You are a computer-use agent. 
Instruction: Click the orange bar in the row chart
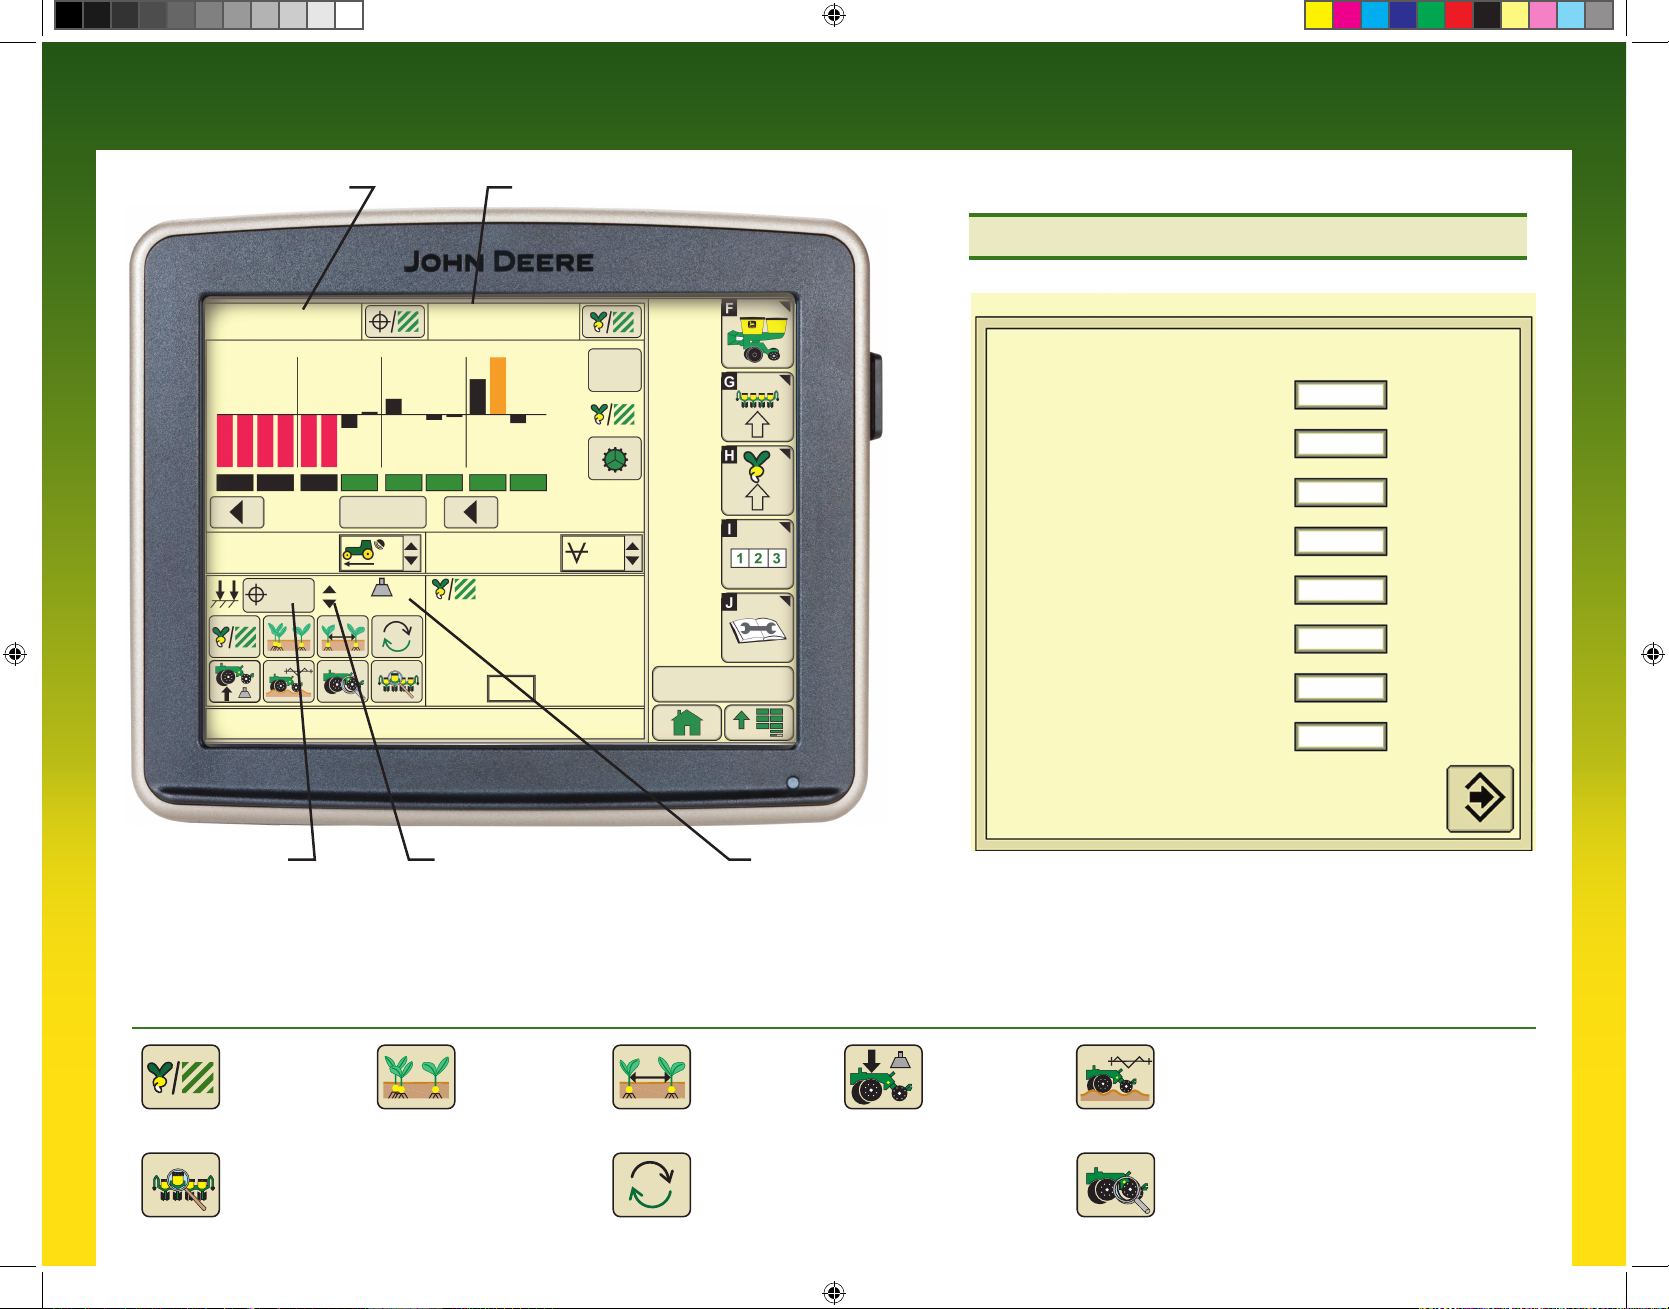point(498,386)
